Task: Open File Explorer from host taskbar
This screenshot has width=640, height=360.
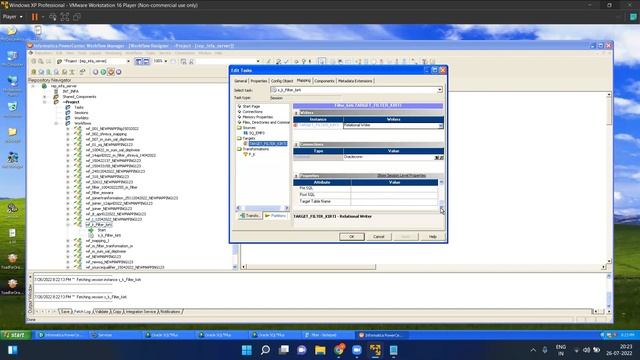Action: [x=320, y=350]
